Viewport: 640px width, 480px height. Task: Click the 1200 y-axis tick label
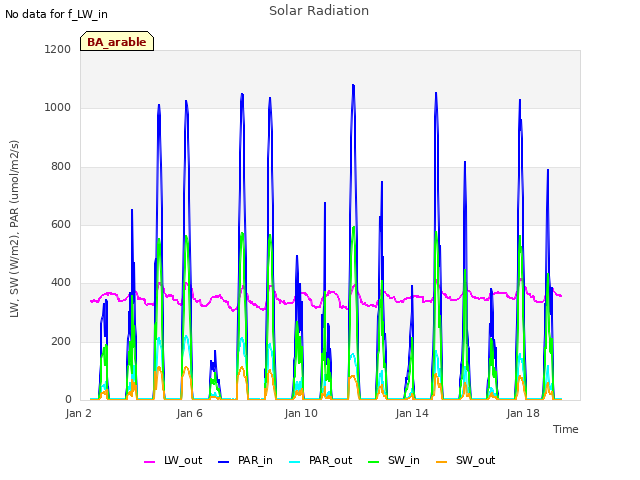[58, 49]
